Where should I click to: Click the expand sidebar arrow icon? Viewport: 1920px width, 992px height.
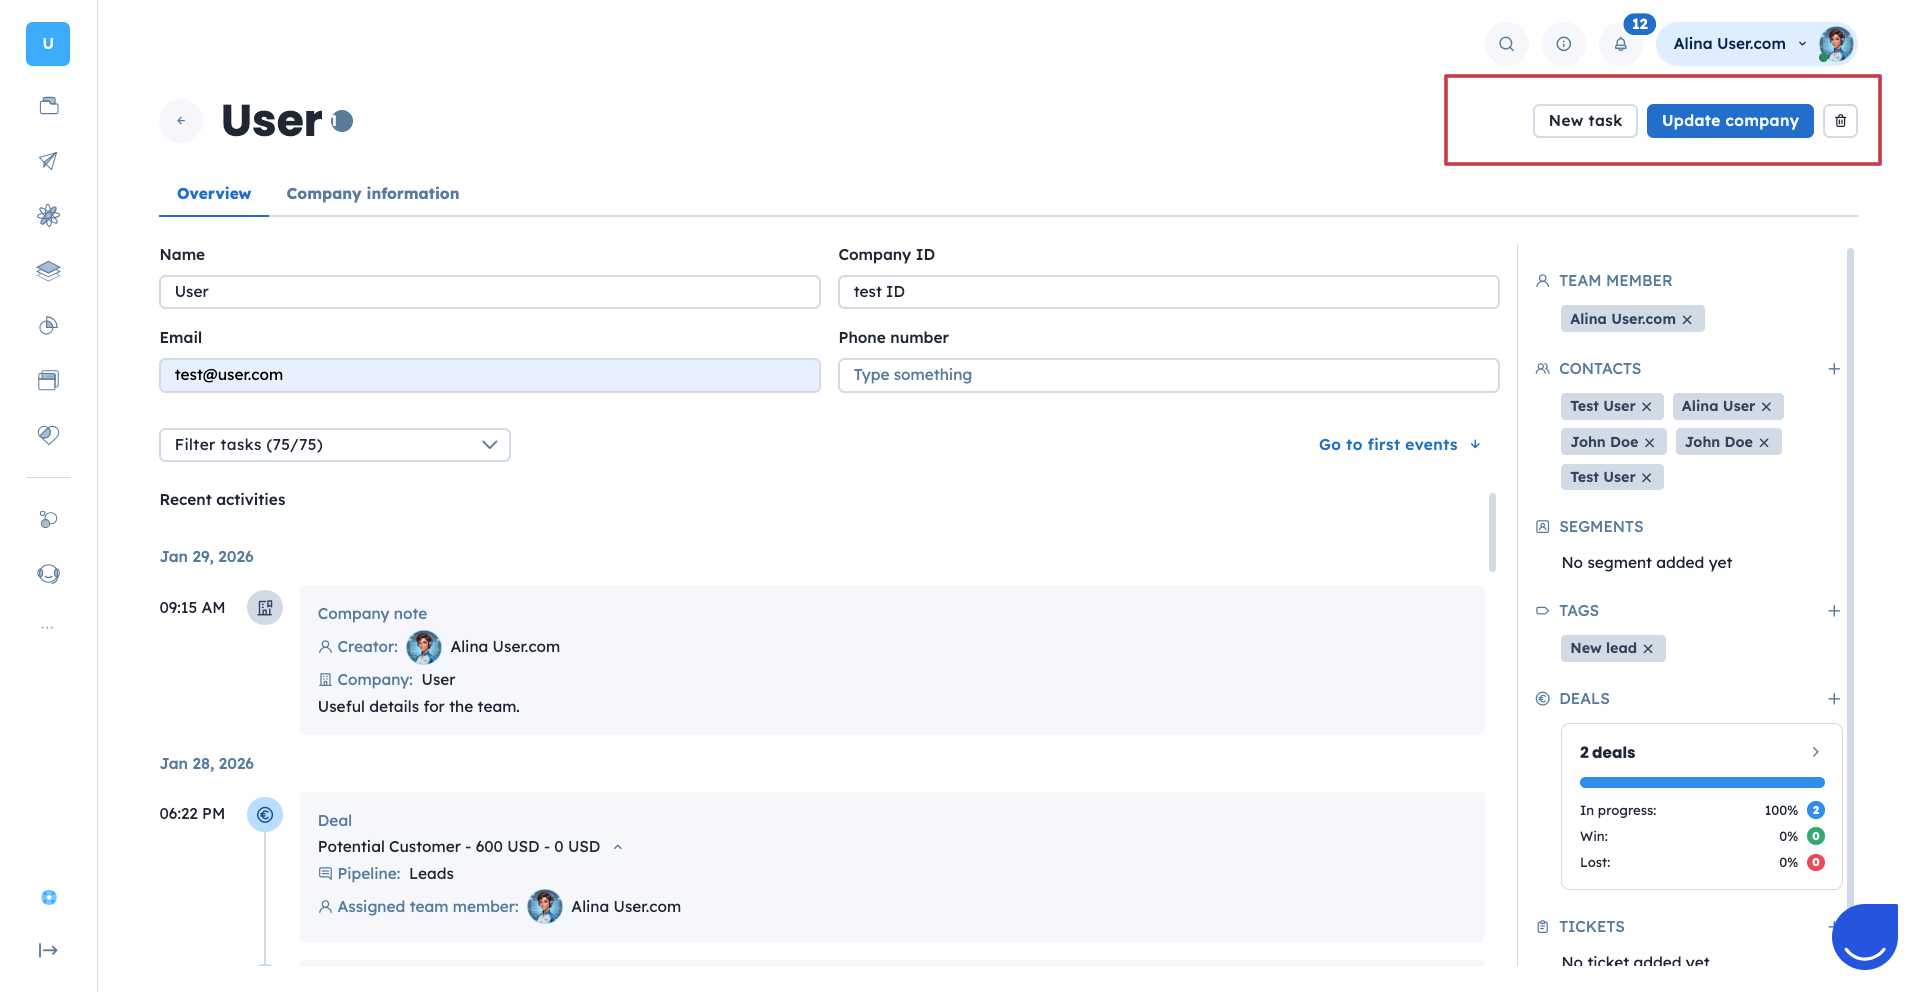click(48, 950)
